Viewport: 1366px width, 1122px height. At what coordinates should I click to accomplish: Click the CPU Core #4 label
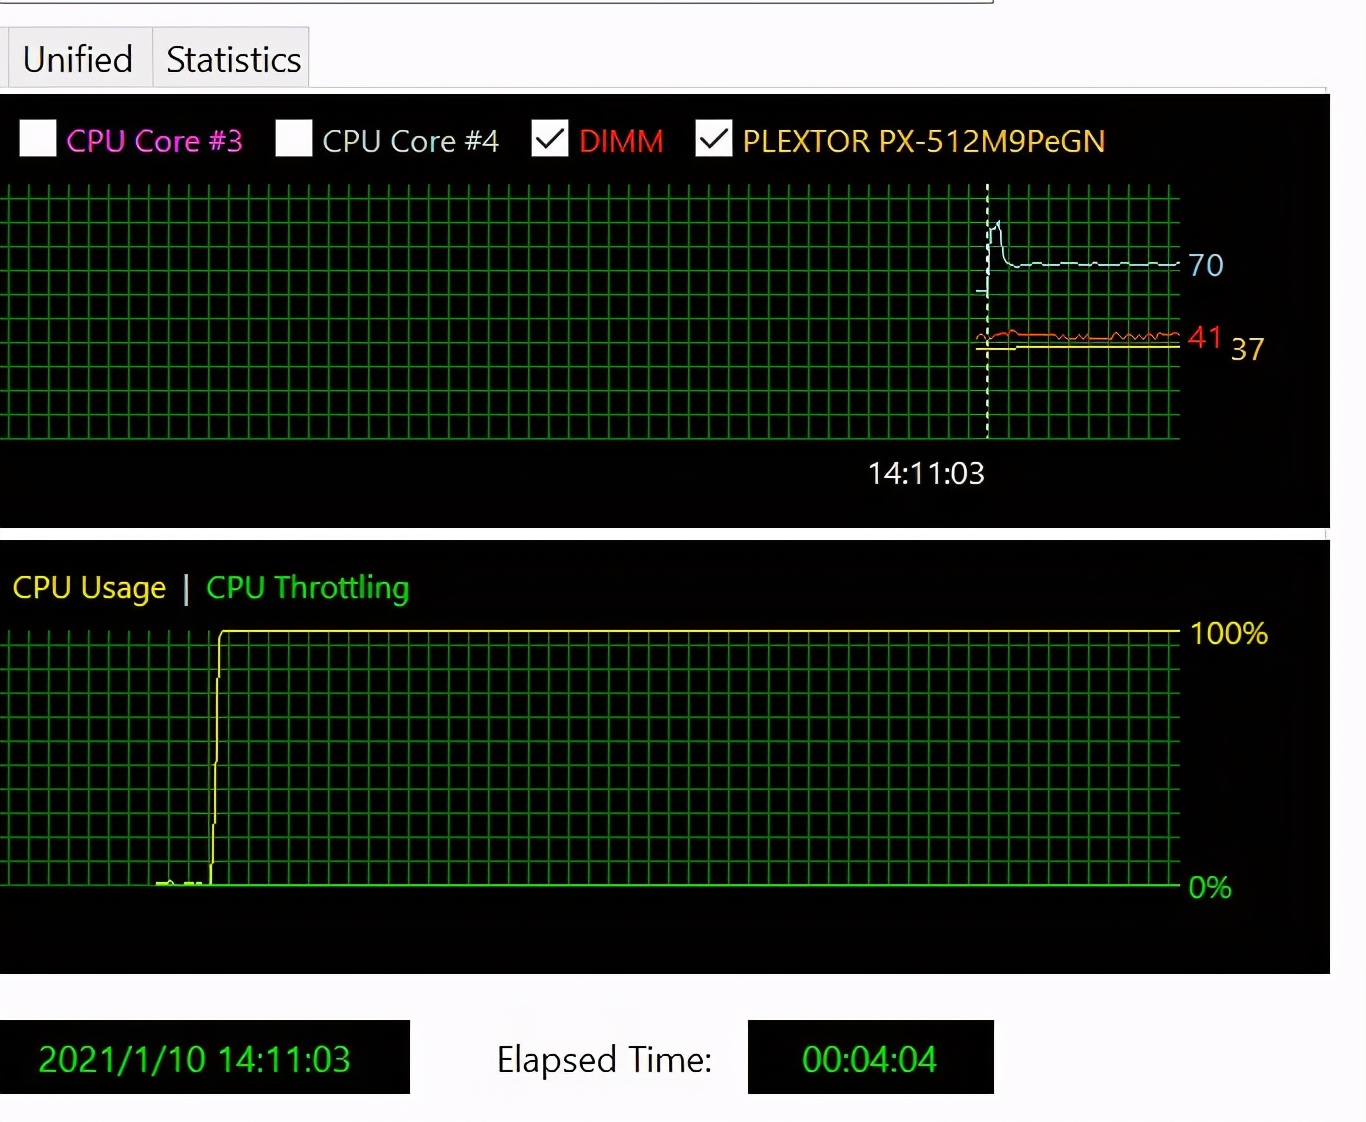tap(410, 141)
